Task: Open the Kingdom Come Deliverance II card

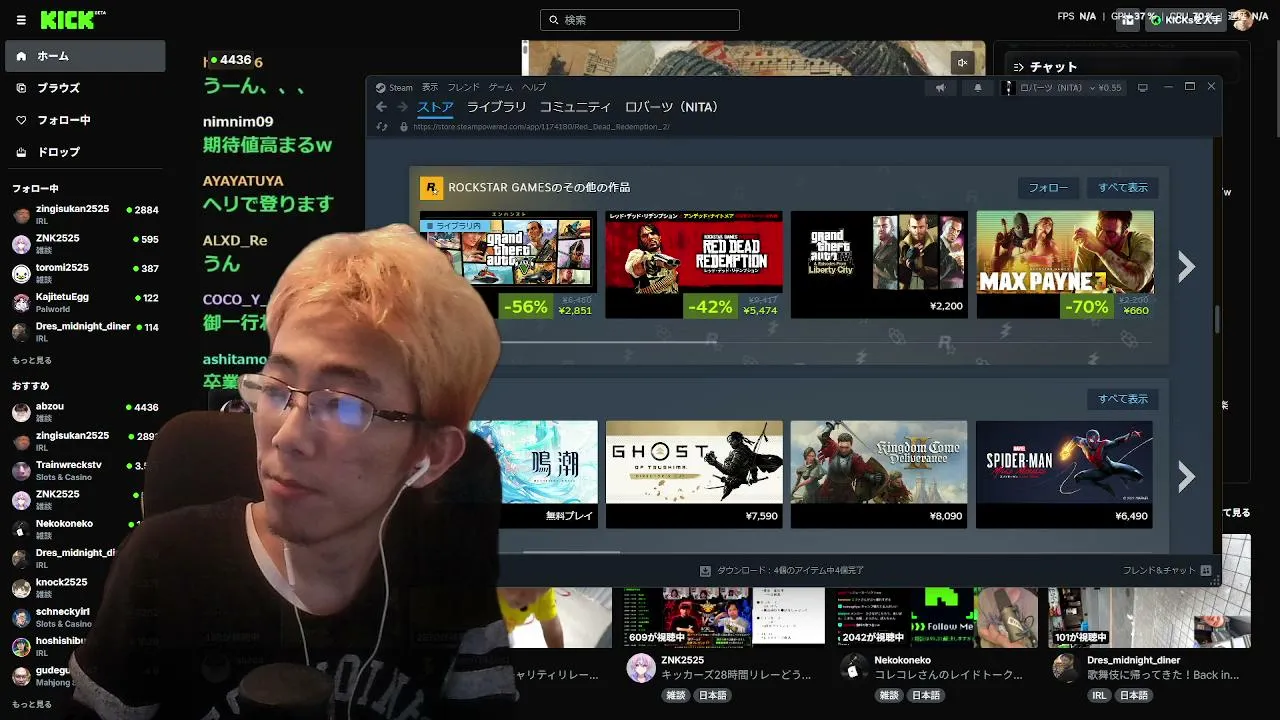Action: [879, 475]
